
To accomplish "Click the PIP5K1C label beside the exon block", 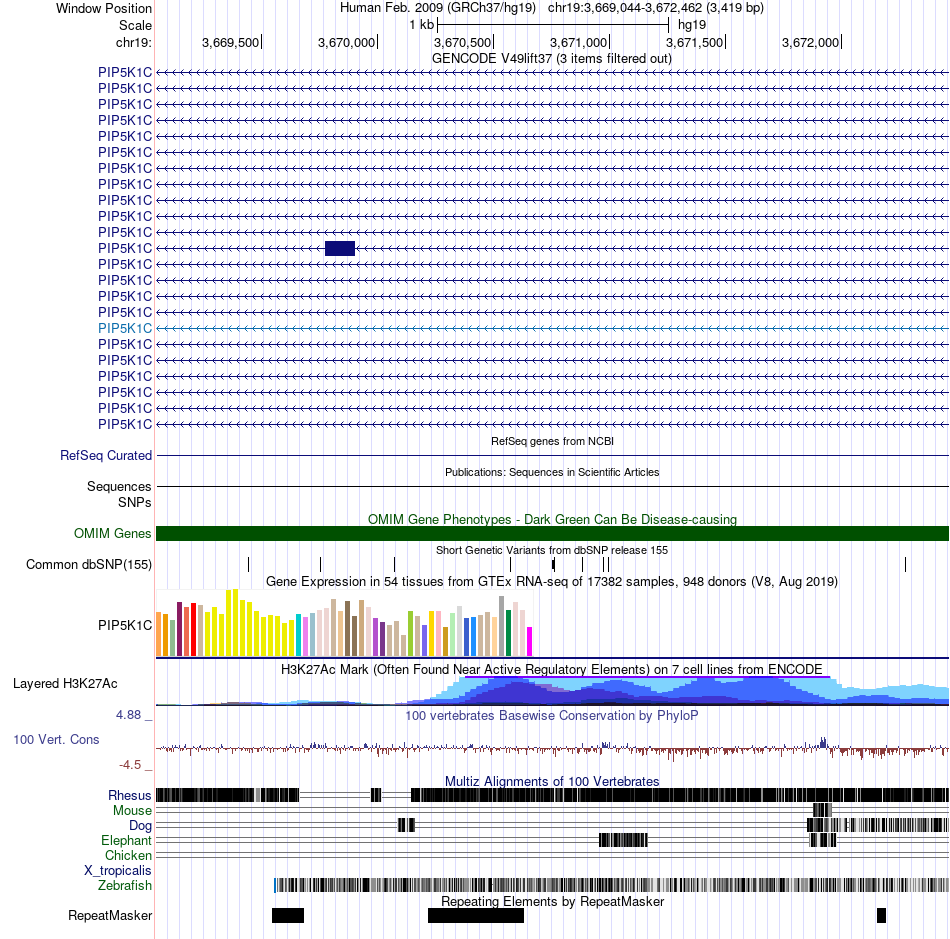I will tap(125, 248).
